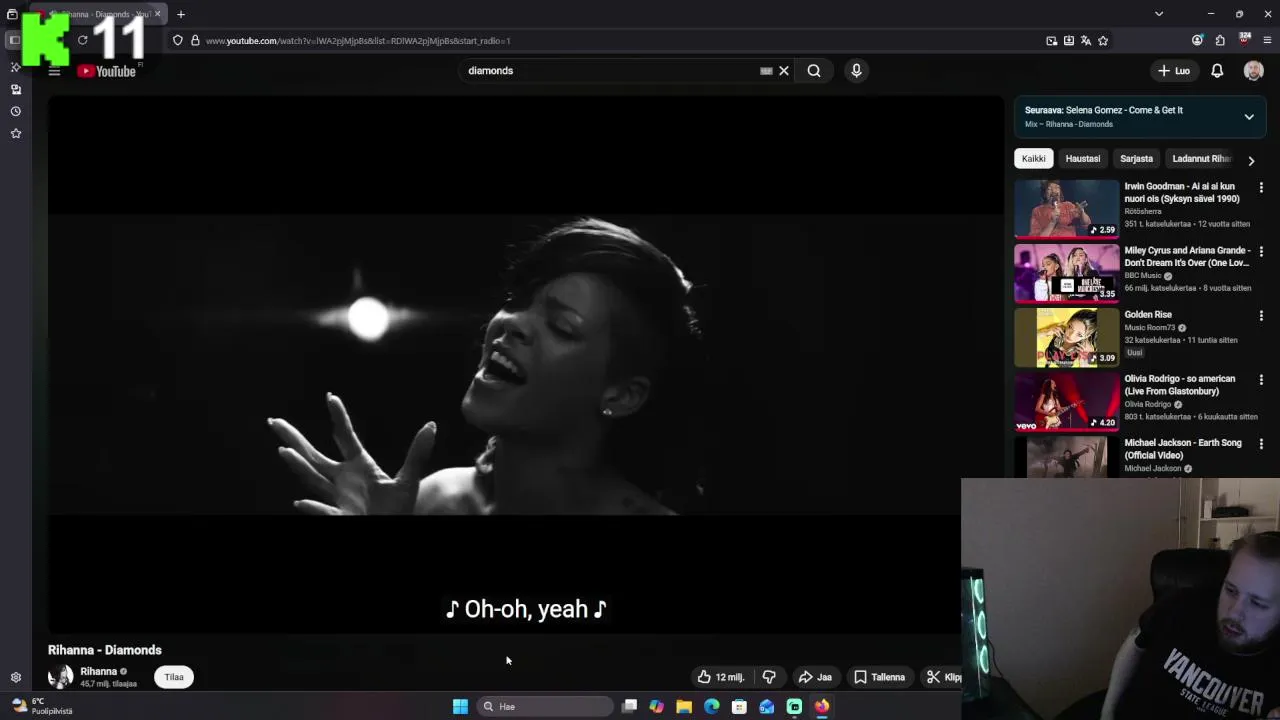Image resolution: width=1280 pixels, height=720 pixels.
Task: Click the browser address bar URL
Action: [358, 41]
